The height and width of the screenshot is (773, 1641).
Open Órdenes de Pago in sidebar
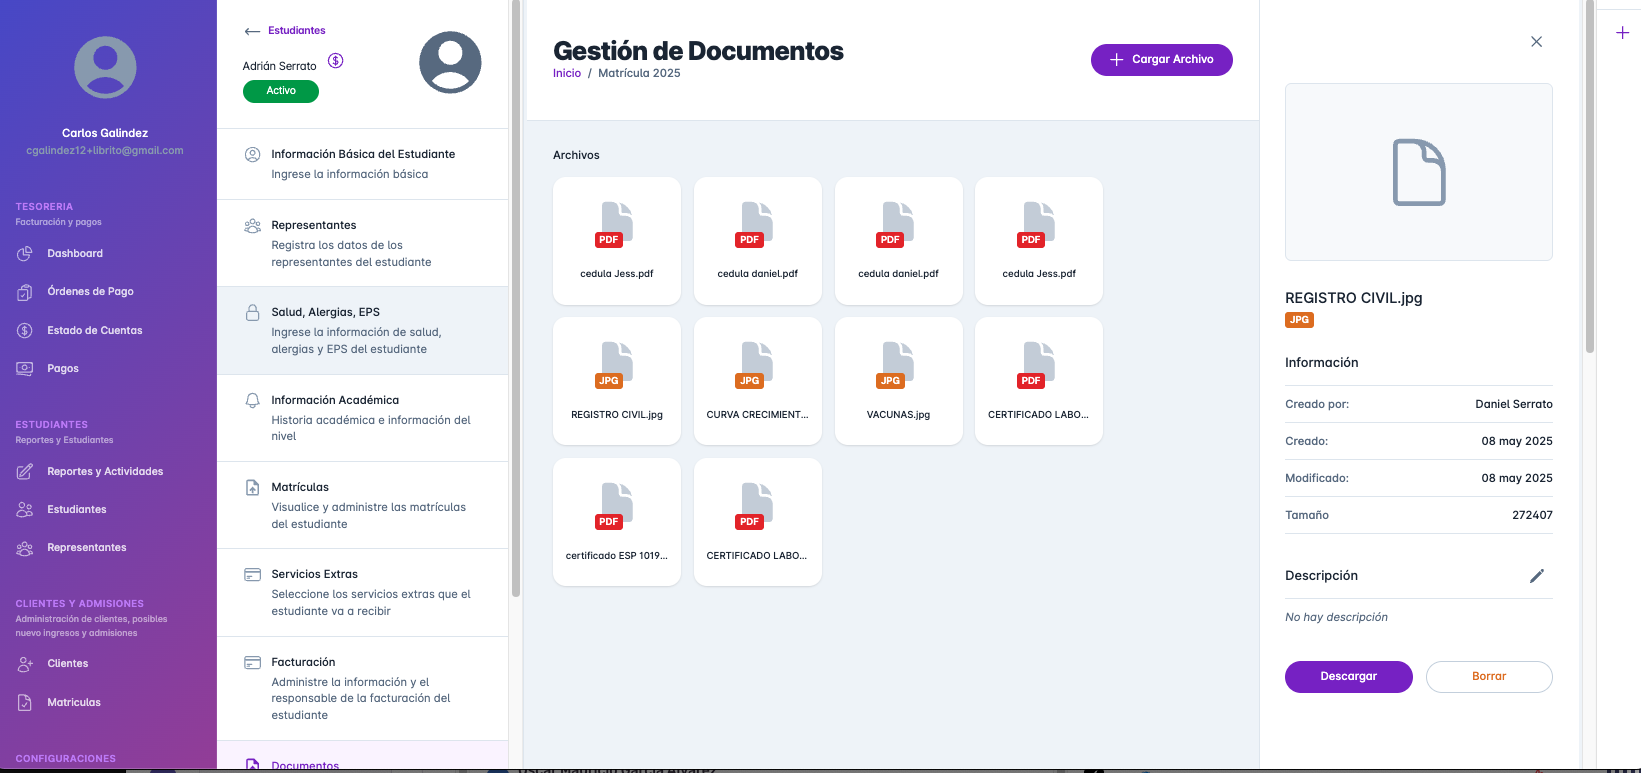click(90, 292)
